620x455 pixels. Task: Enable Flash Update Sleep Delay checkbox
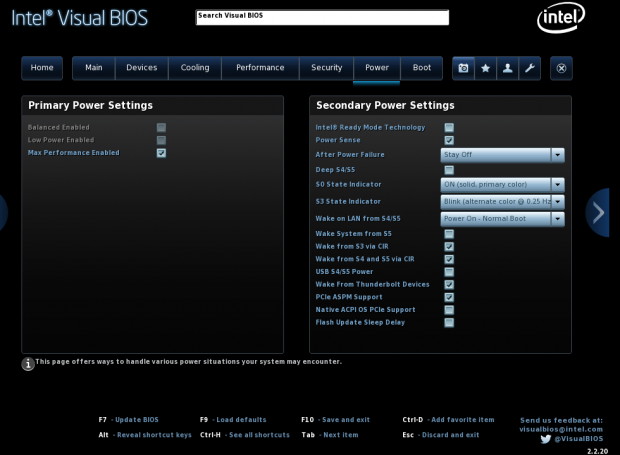[x=449, y=323]
